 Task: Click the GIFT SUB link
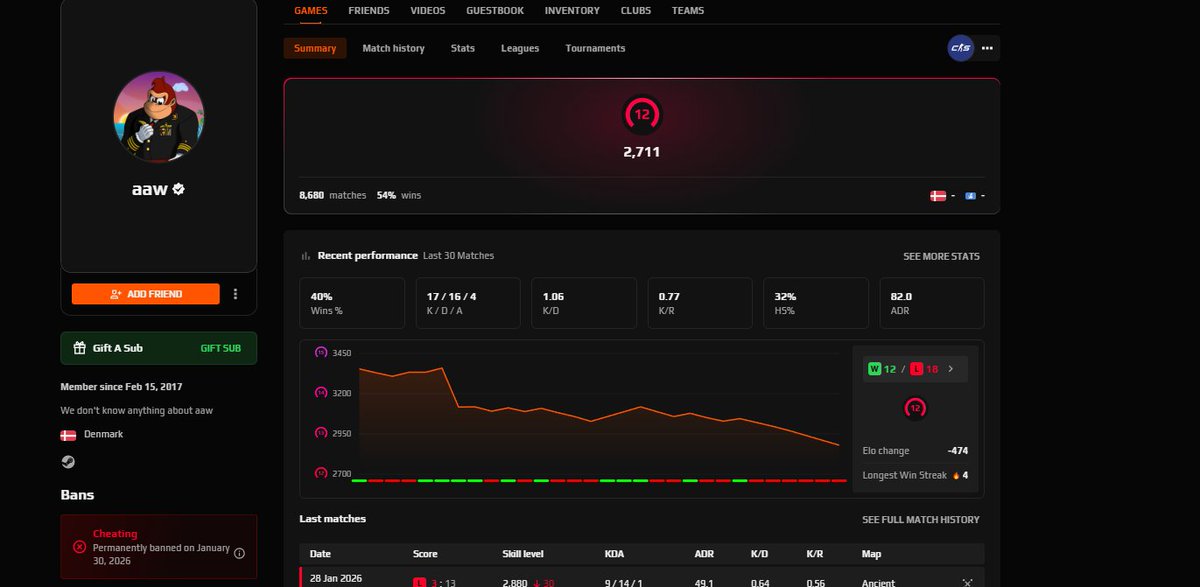[221, 348]
